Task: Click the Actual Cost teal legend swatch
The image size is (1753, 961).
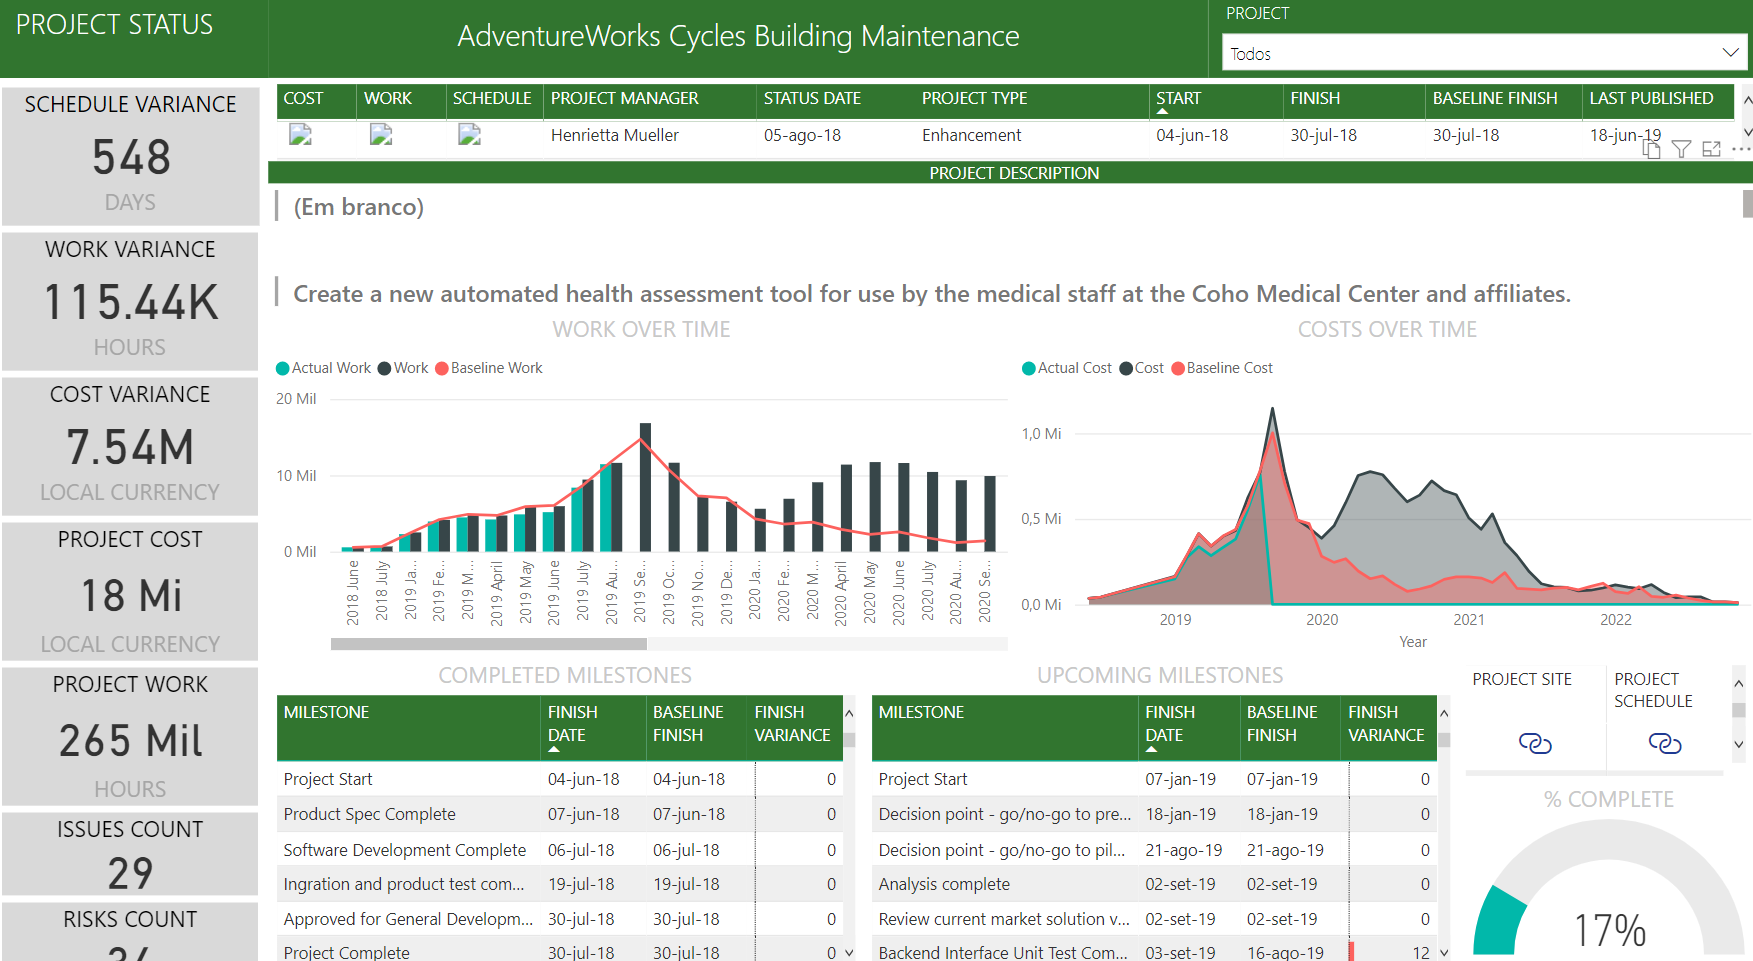Action: click(x=1029, y=368)
